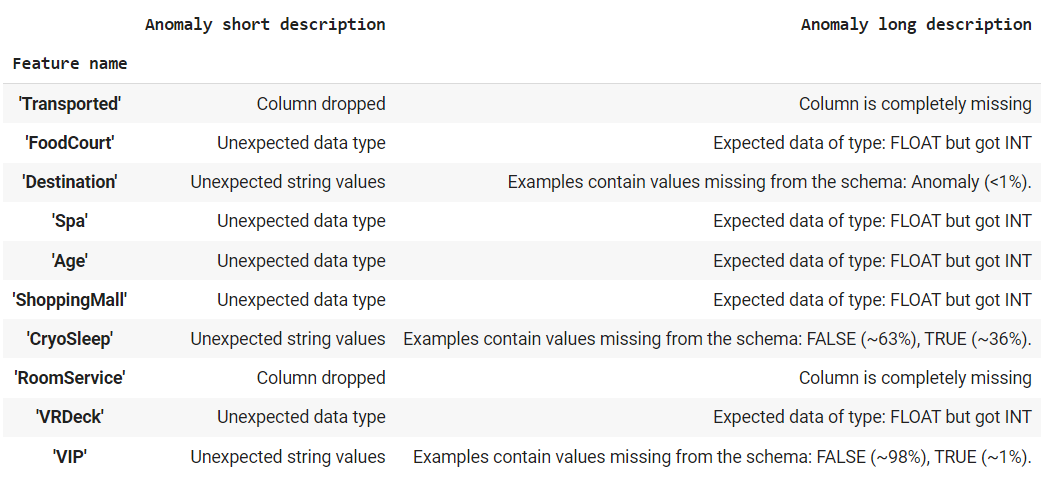Click 'Column is completely missing' for RoomService

(x=915, y=378)
